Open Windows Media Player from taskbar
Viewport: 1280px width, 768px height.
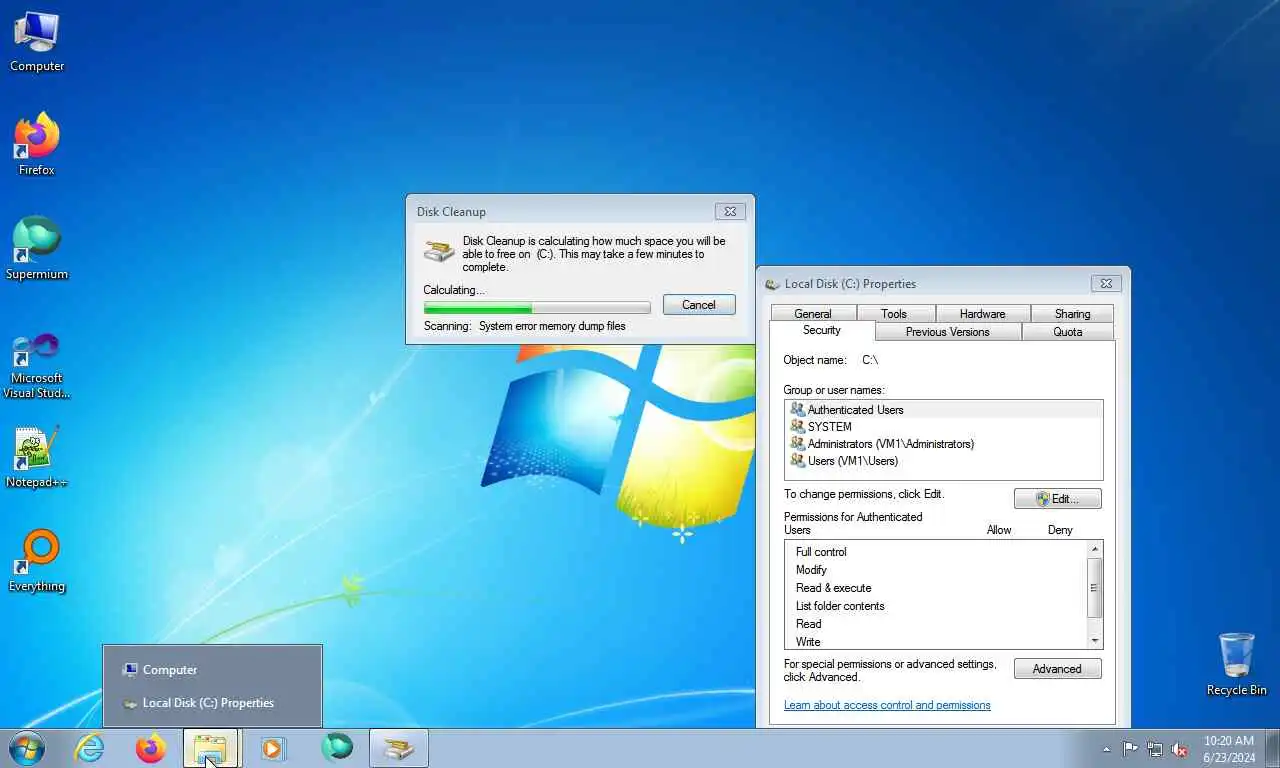[x=273, y=748]
